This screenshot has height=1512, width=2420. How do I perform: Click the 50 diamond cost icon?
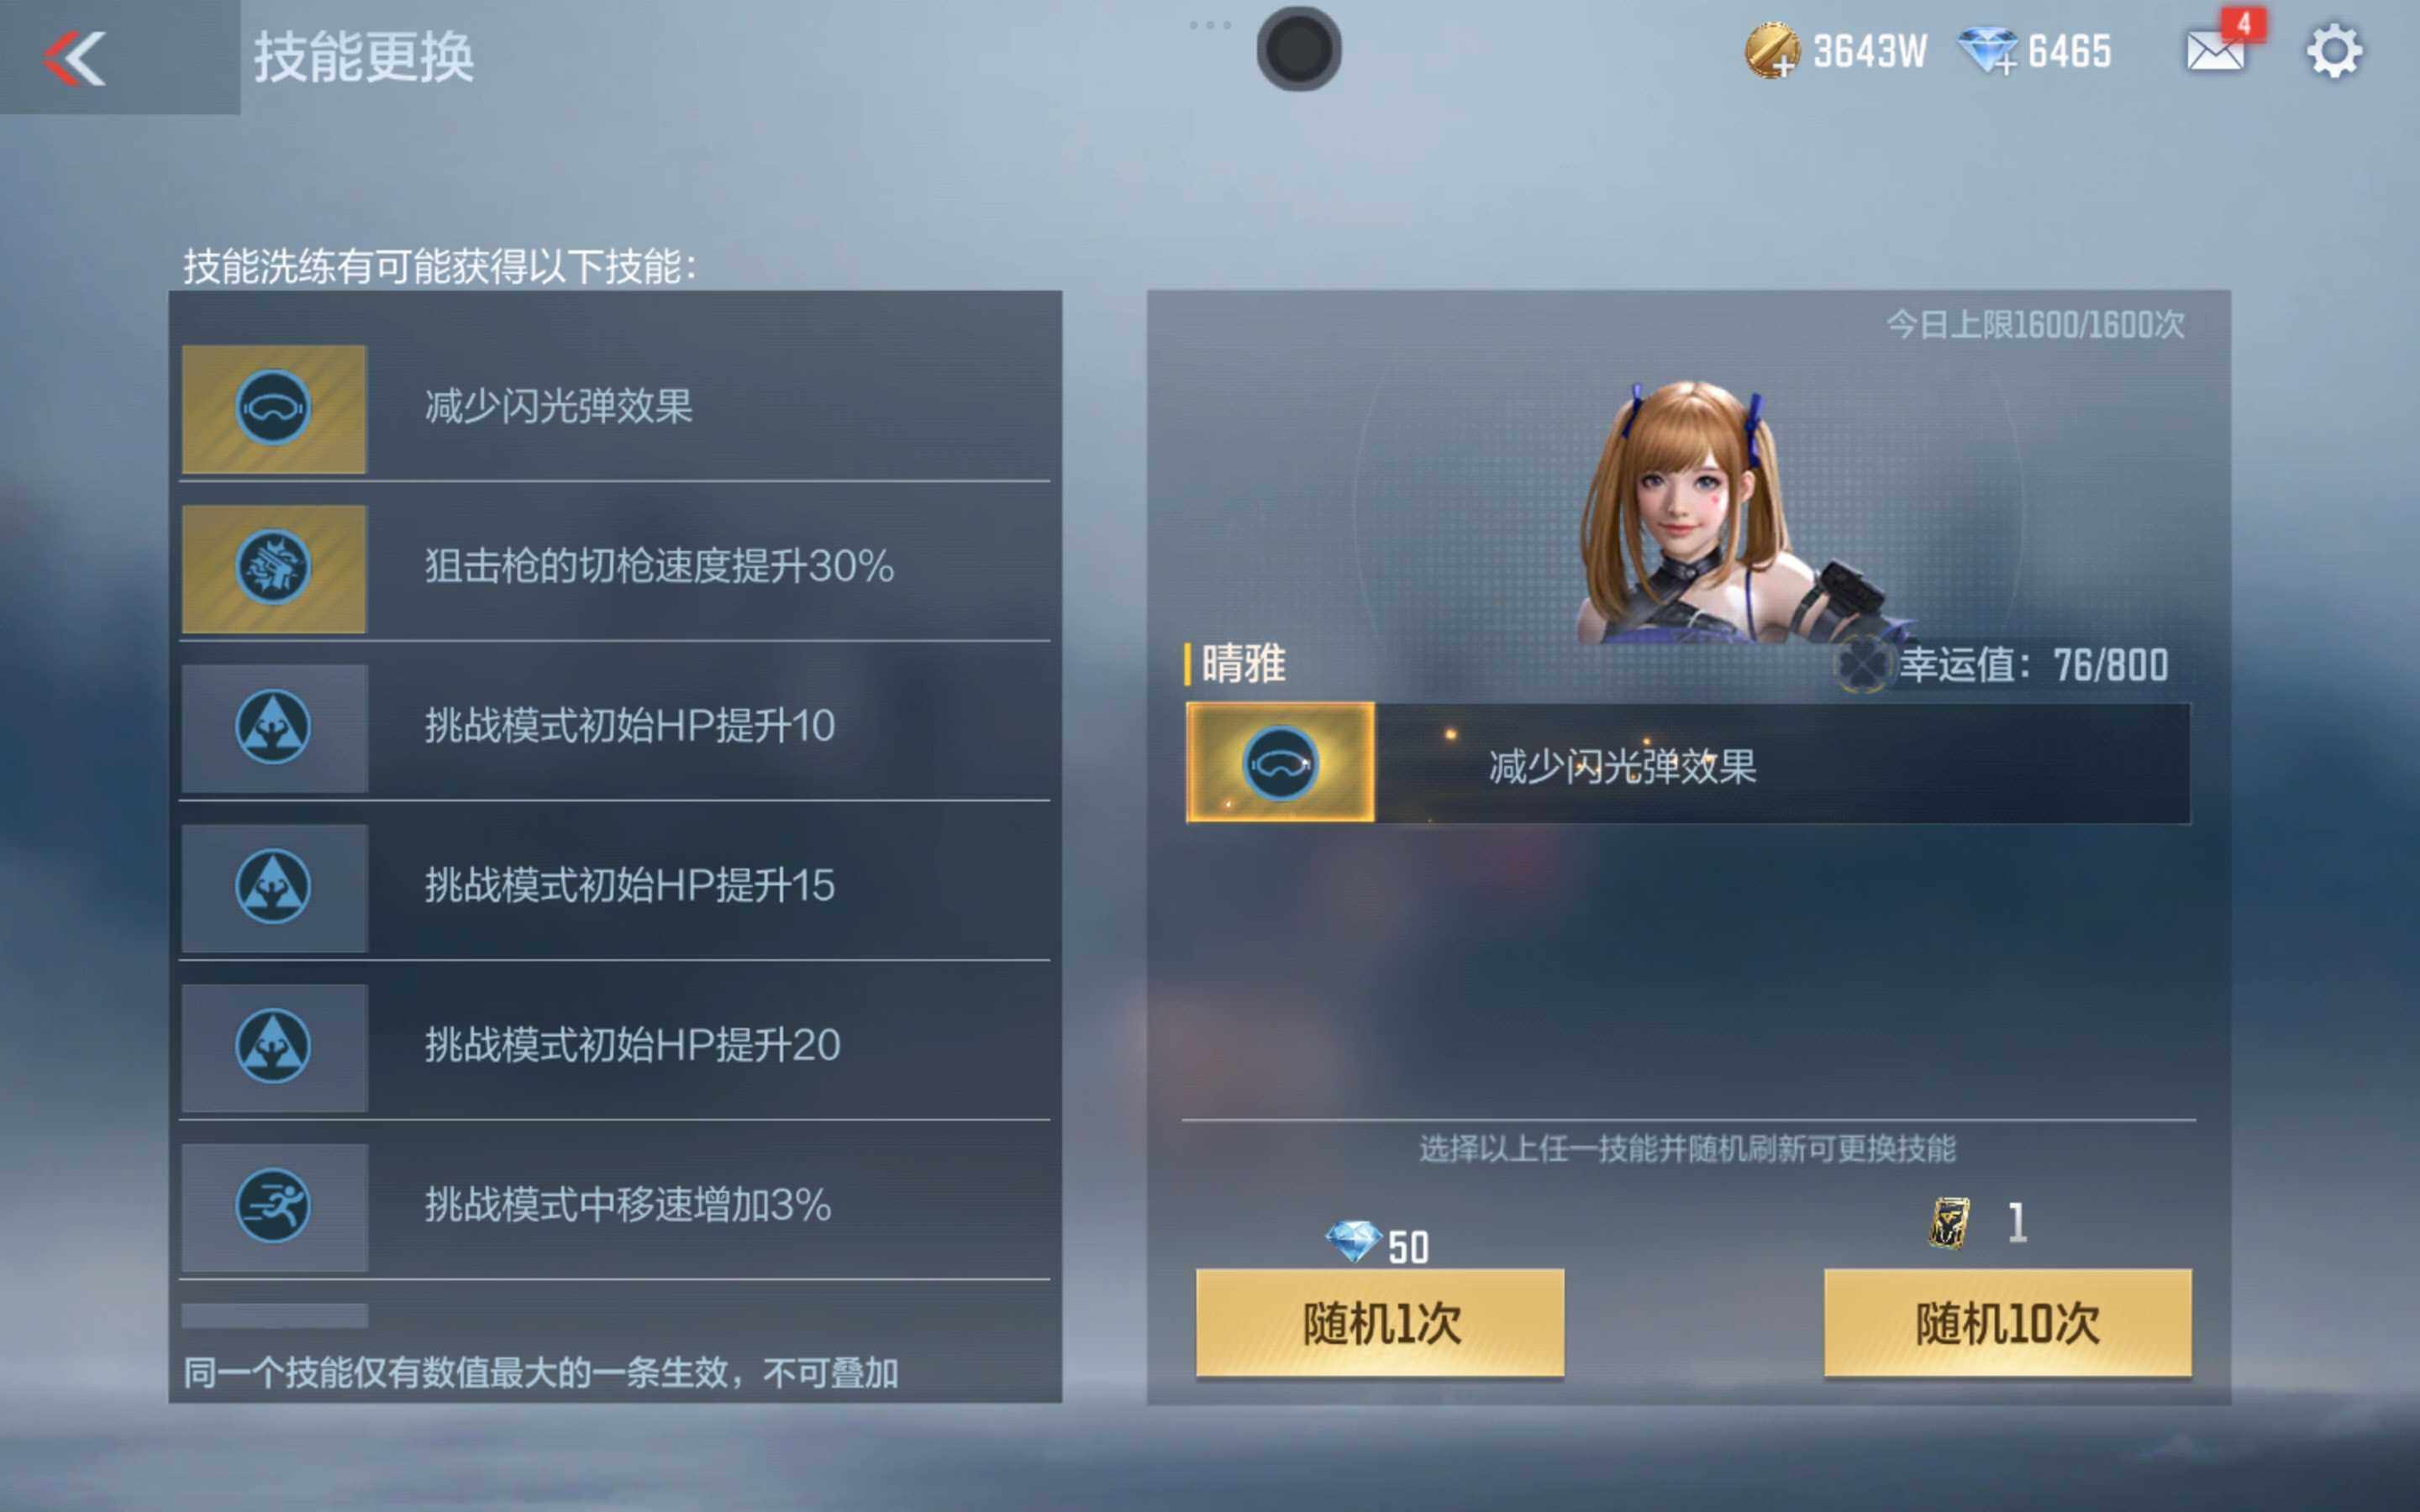pos(1353,1243)
